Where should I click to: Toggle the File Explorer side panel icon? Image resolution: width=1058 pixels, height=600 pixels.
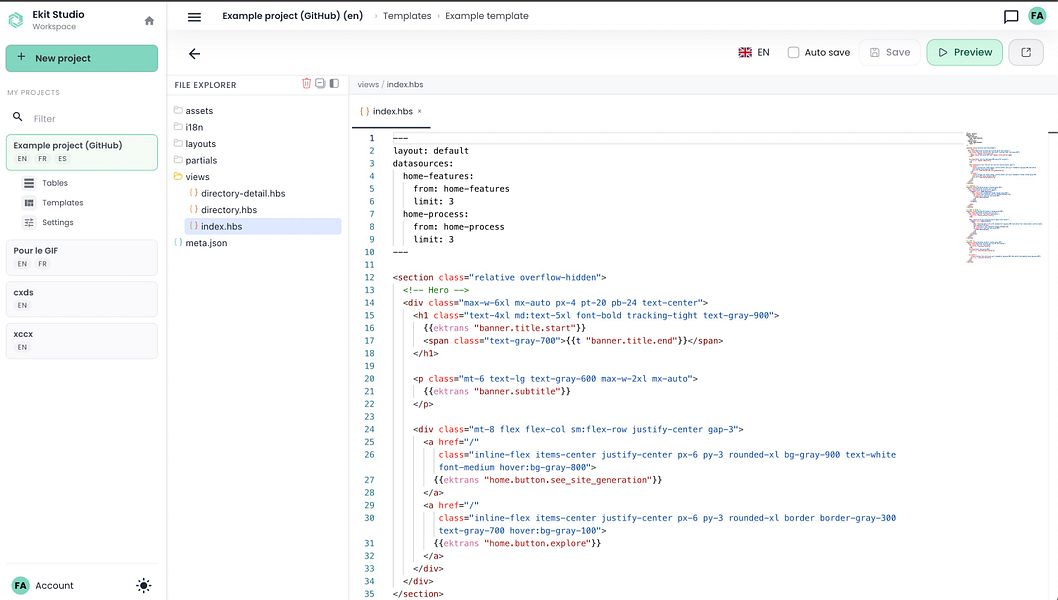pos(334,84)
